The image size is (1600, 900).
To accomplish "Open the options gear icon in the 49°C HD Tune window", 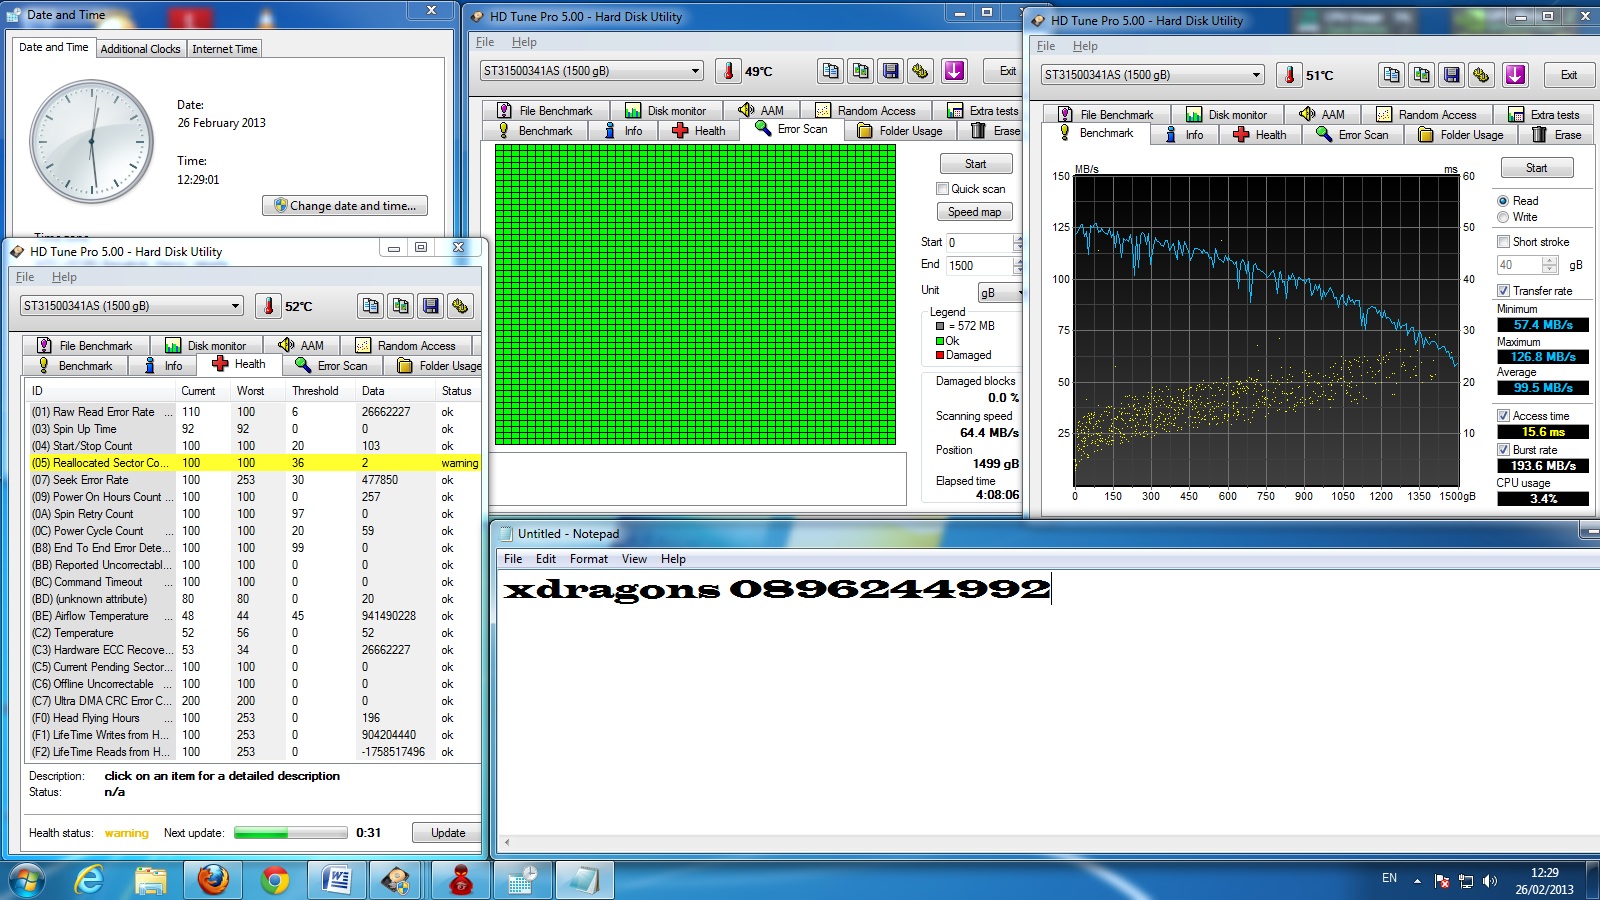I will click(x=921, y=71).
